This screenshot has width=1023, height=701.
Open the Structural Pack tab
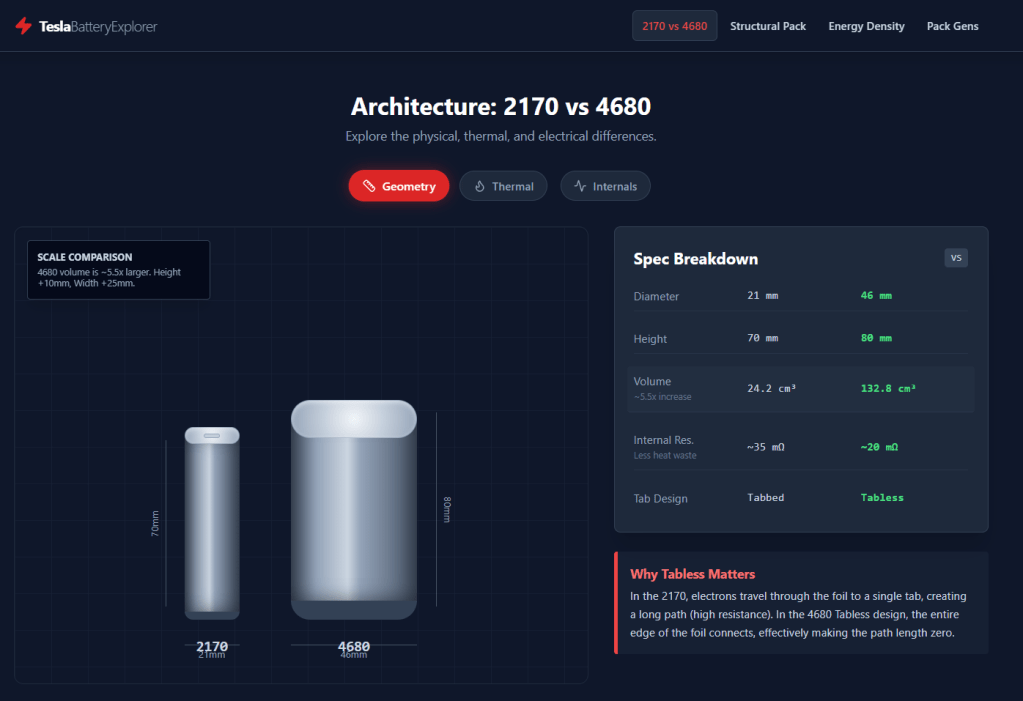(768, 26)
